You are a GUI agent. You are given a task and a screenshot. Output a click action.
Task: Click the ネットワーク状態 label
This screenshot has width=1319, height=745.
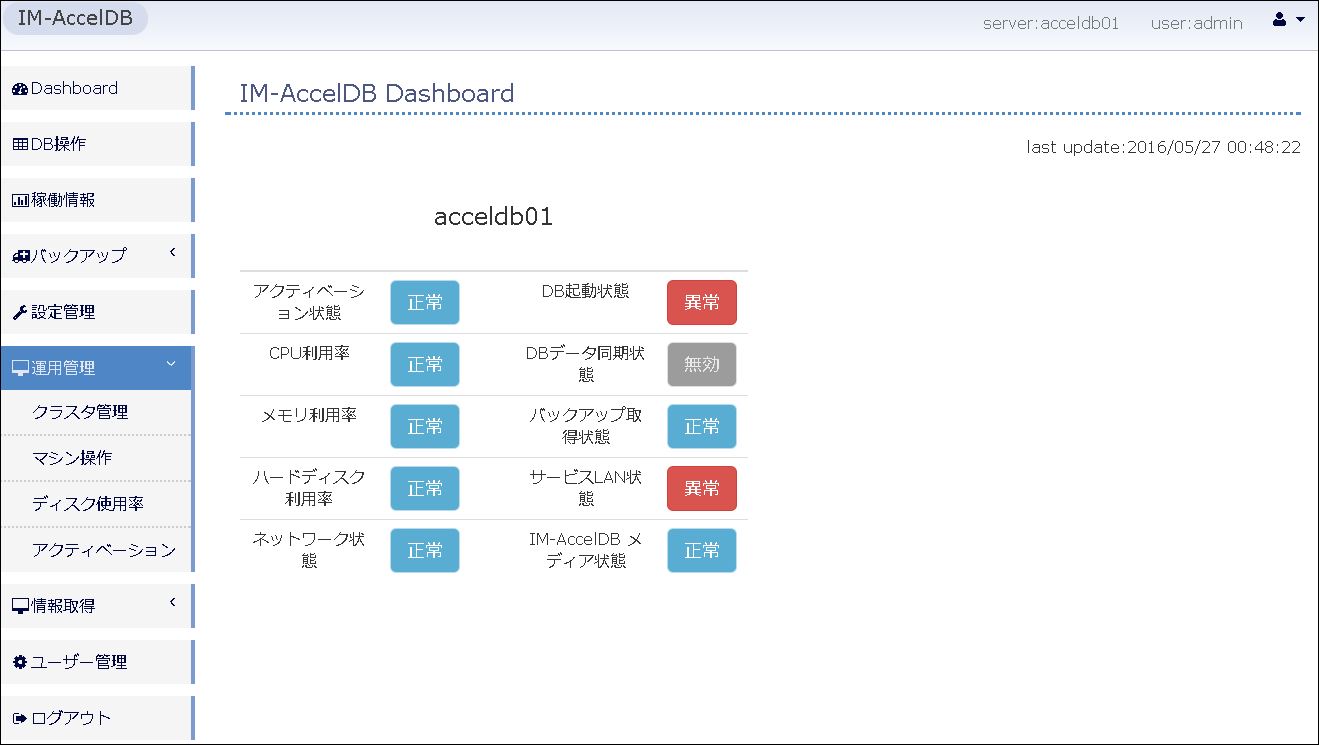(309, 550)
